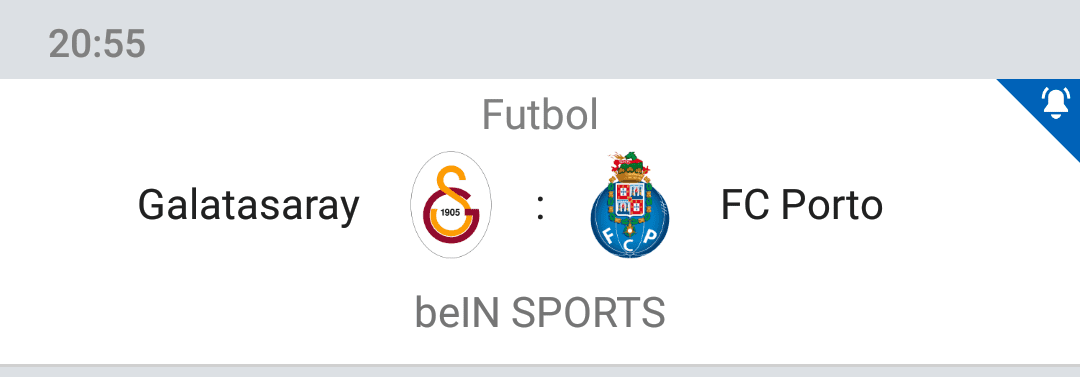The width and height of the screenshot is (1080, 377).
Task: Open the Futbol sport category label
Action: 540,114
